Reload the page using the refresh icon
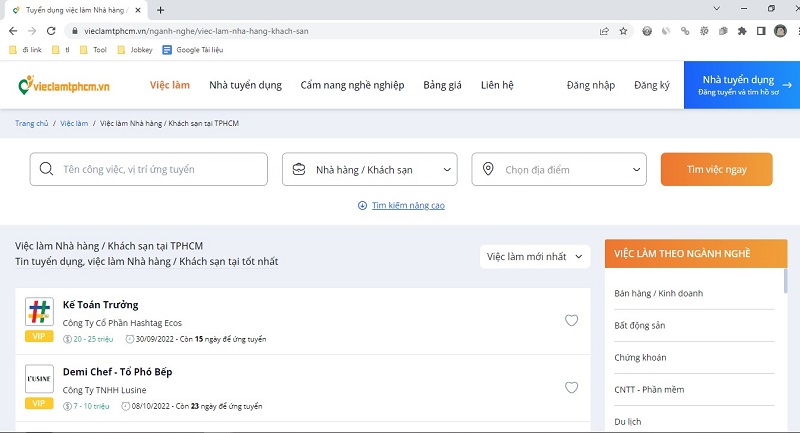 pyautogui.click(x=51, y=31)
